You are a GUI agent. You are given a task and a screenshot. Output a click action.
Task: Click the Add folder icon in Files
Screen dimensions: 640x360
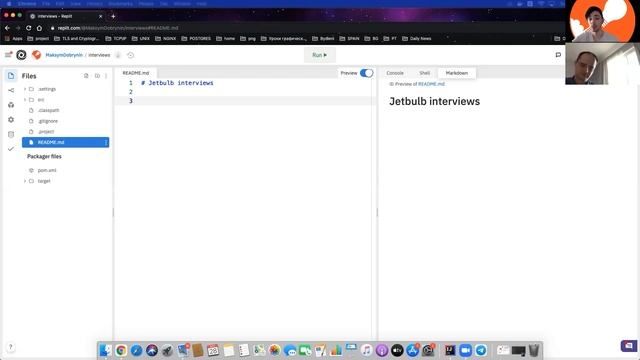(x=97, y=76)
